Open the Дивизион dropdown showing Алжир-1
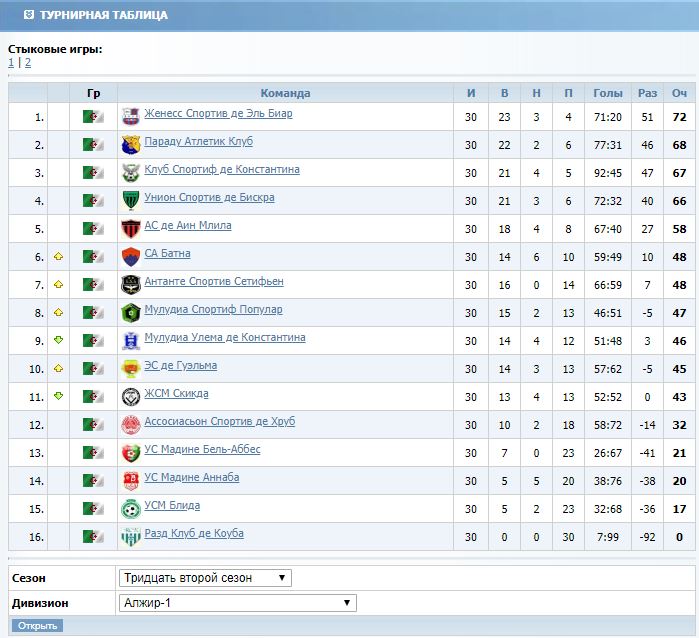The width and height of the screenshot is (699, 638). coord(237,603)
